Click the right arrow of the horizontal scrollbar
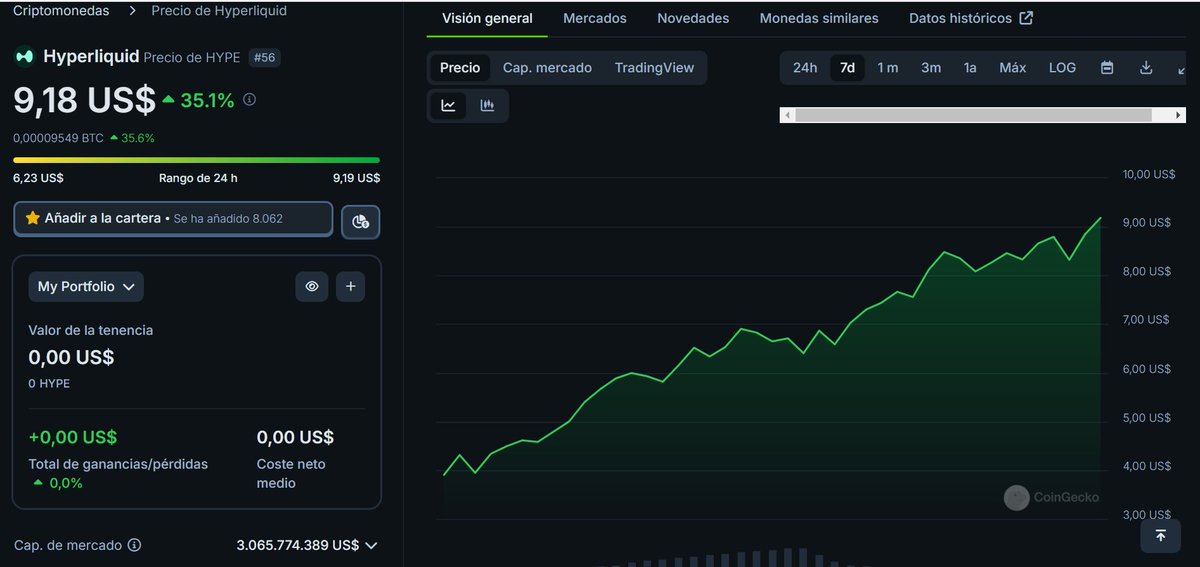Viewport: 1200px width, 567px height. tap(1180, 115)
